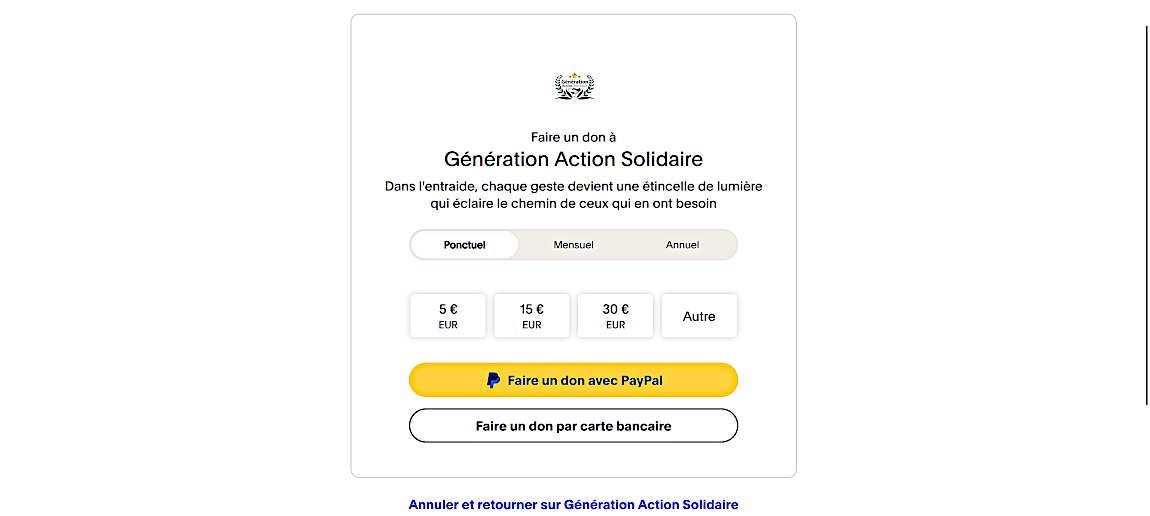
Task: Switch to Mensuel donation frequency
Action: (574, 245)
